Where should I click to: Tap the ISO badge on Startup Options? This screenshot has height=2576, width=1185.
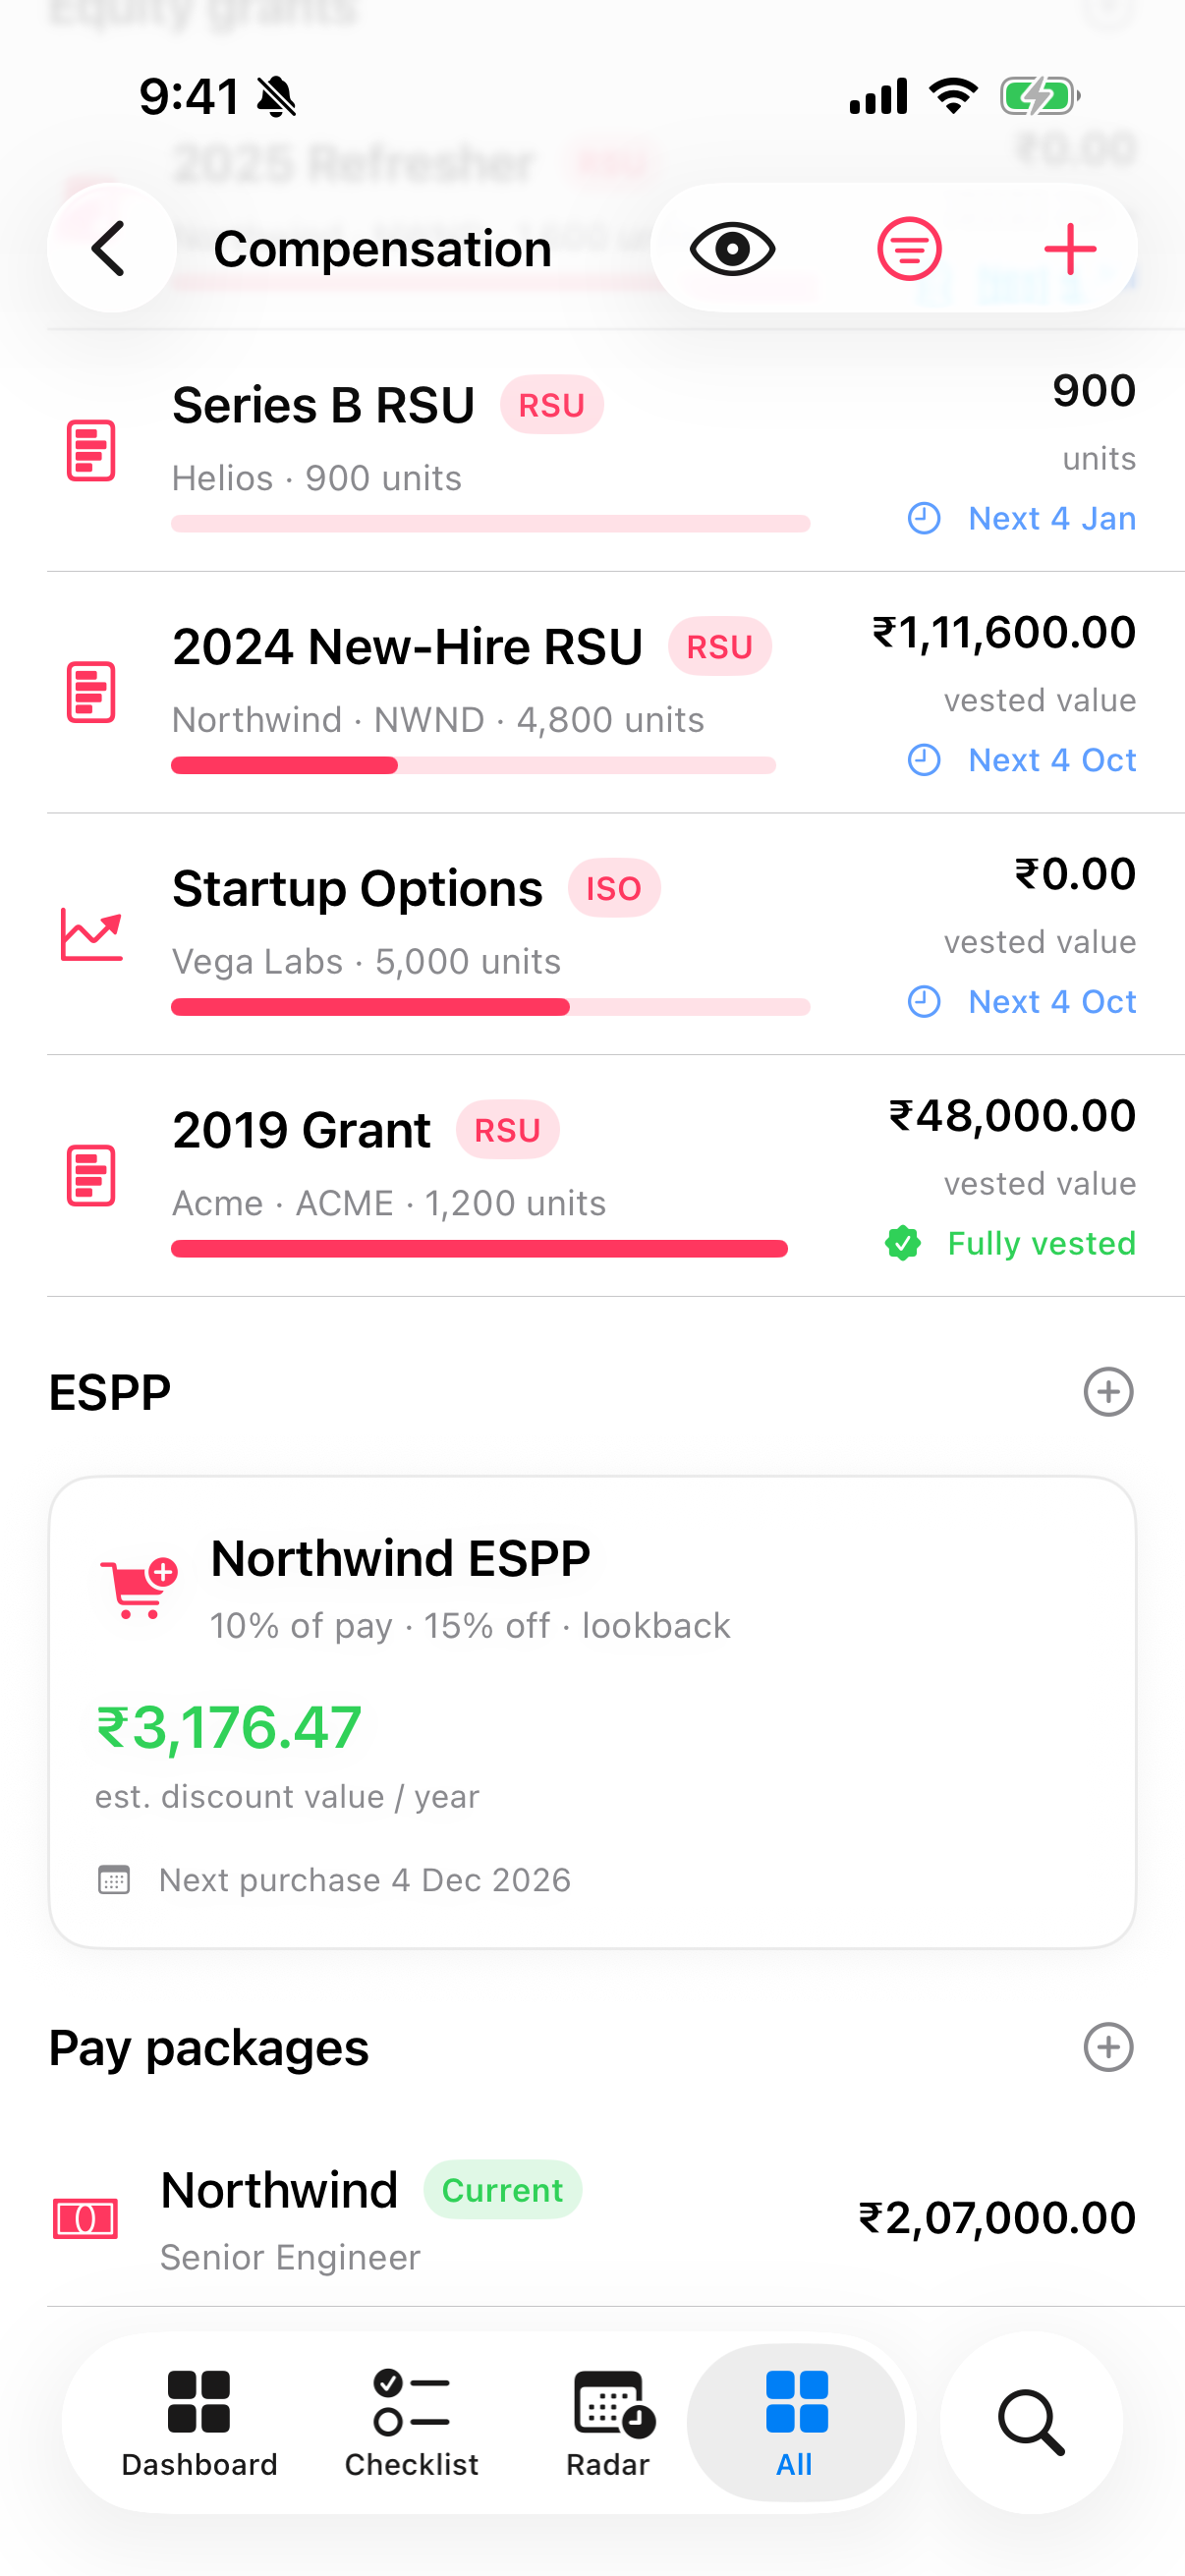tap(614, 888)
